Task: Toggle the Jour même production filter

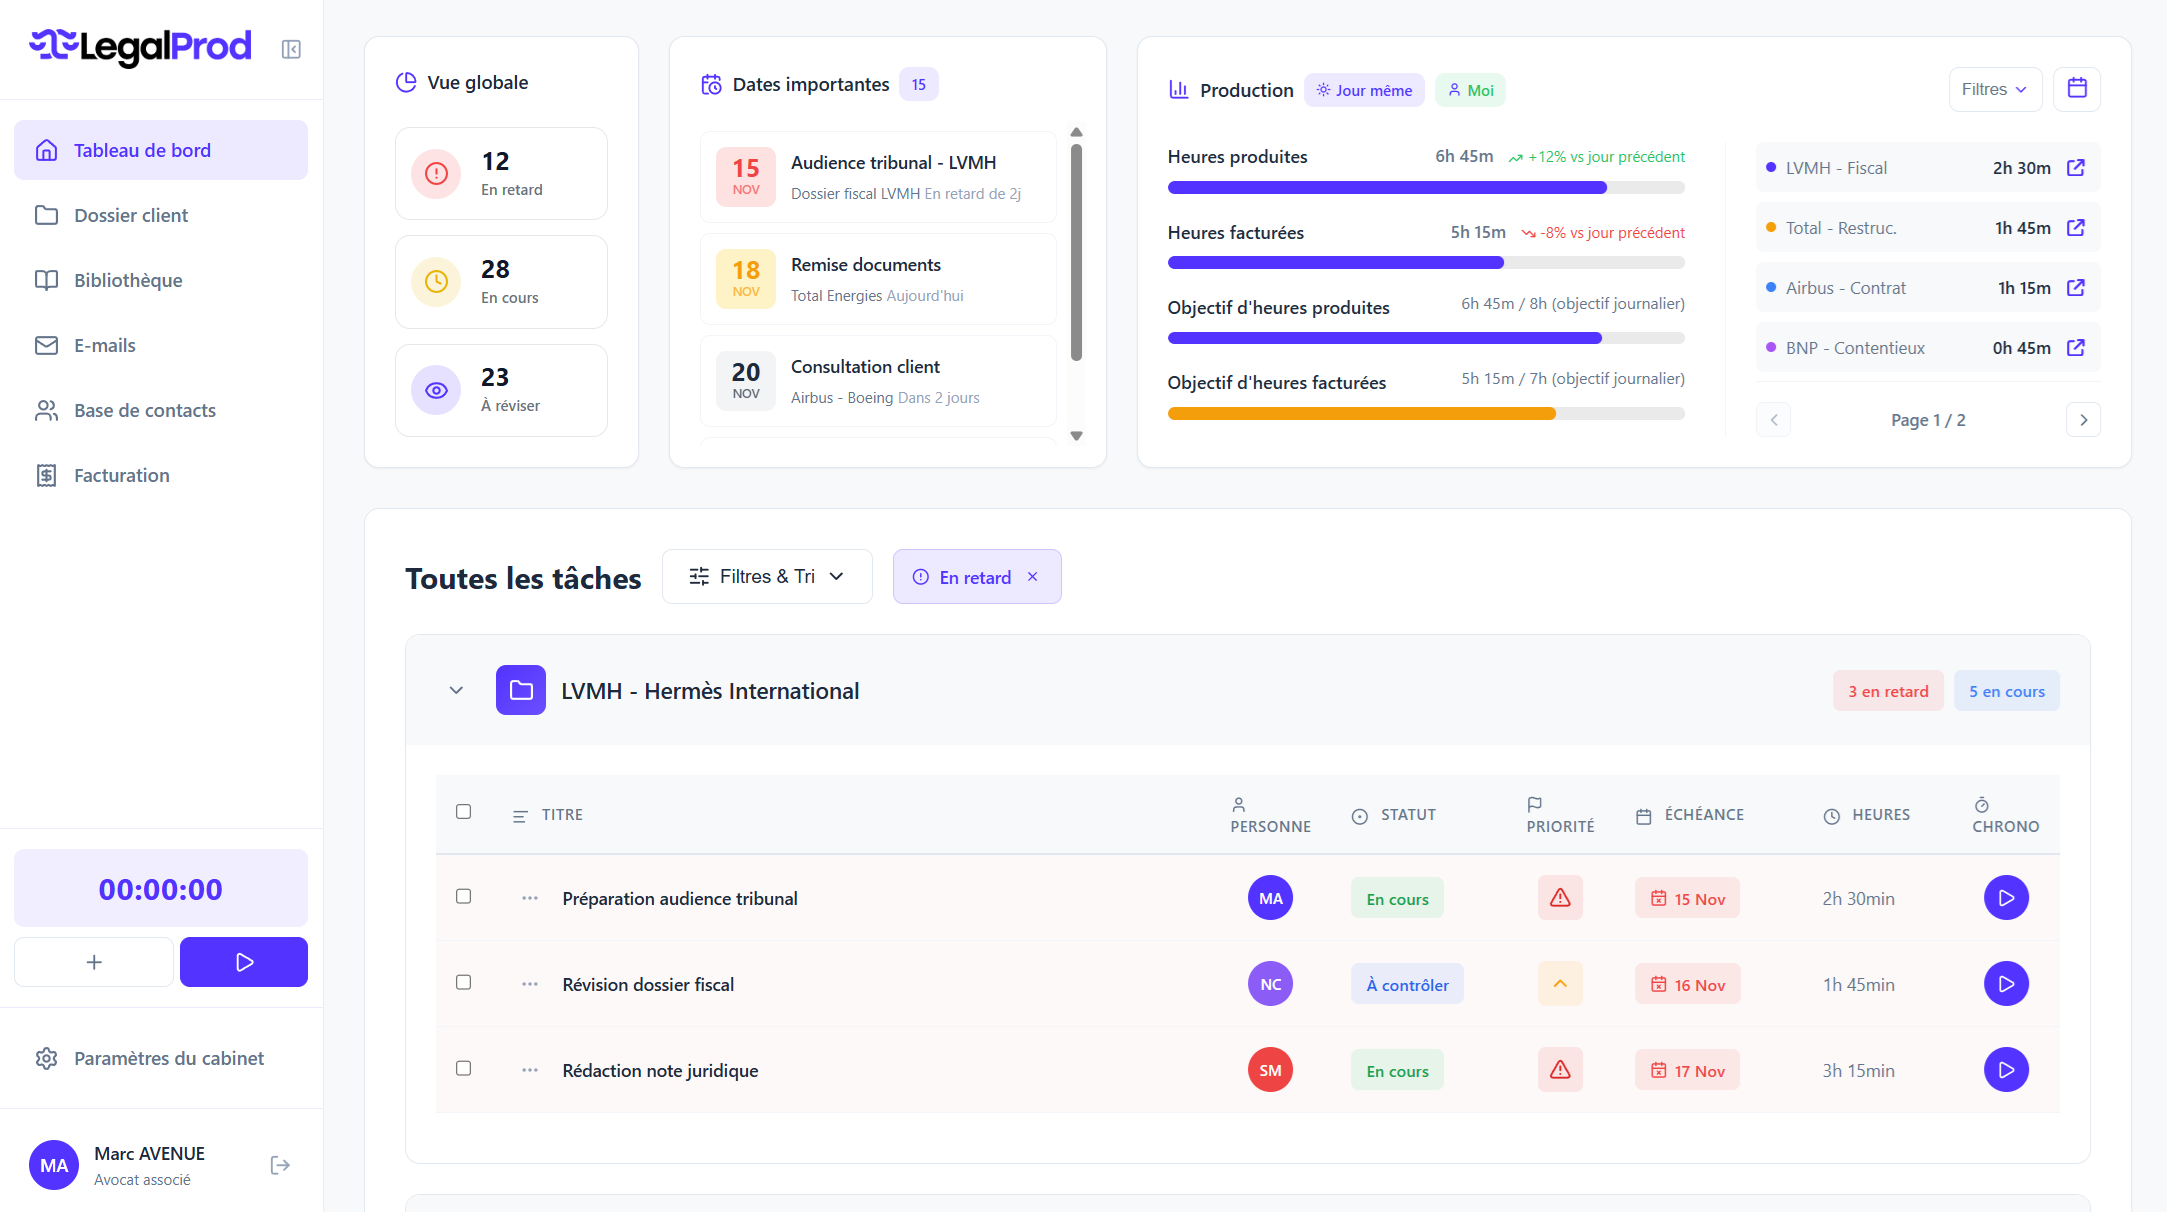Action: point(1364,90)
